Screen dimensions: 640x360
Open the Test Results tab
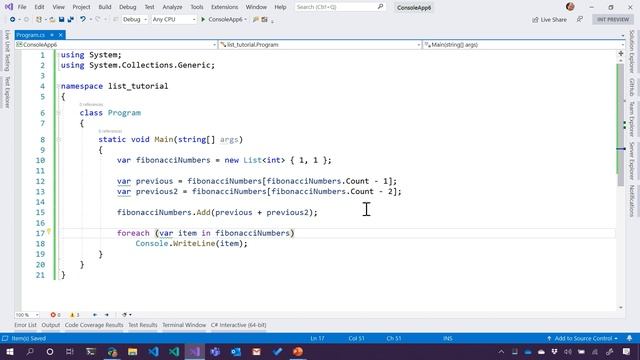(142, 325)
